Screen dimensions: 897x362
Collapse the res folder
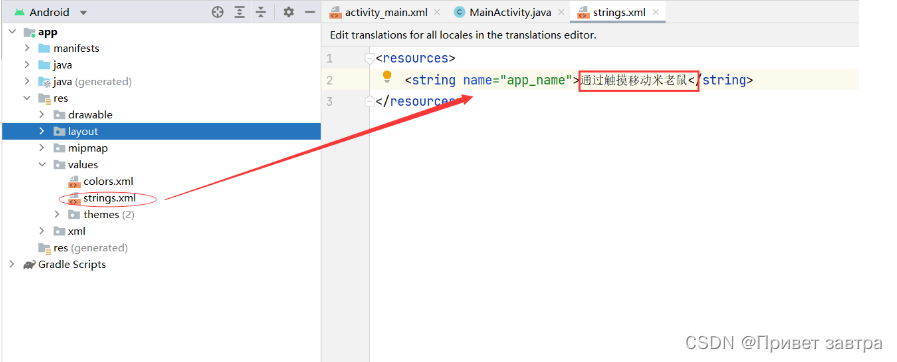tap(27, 98)
